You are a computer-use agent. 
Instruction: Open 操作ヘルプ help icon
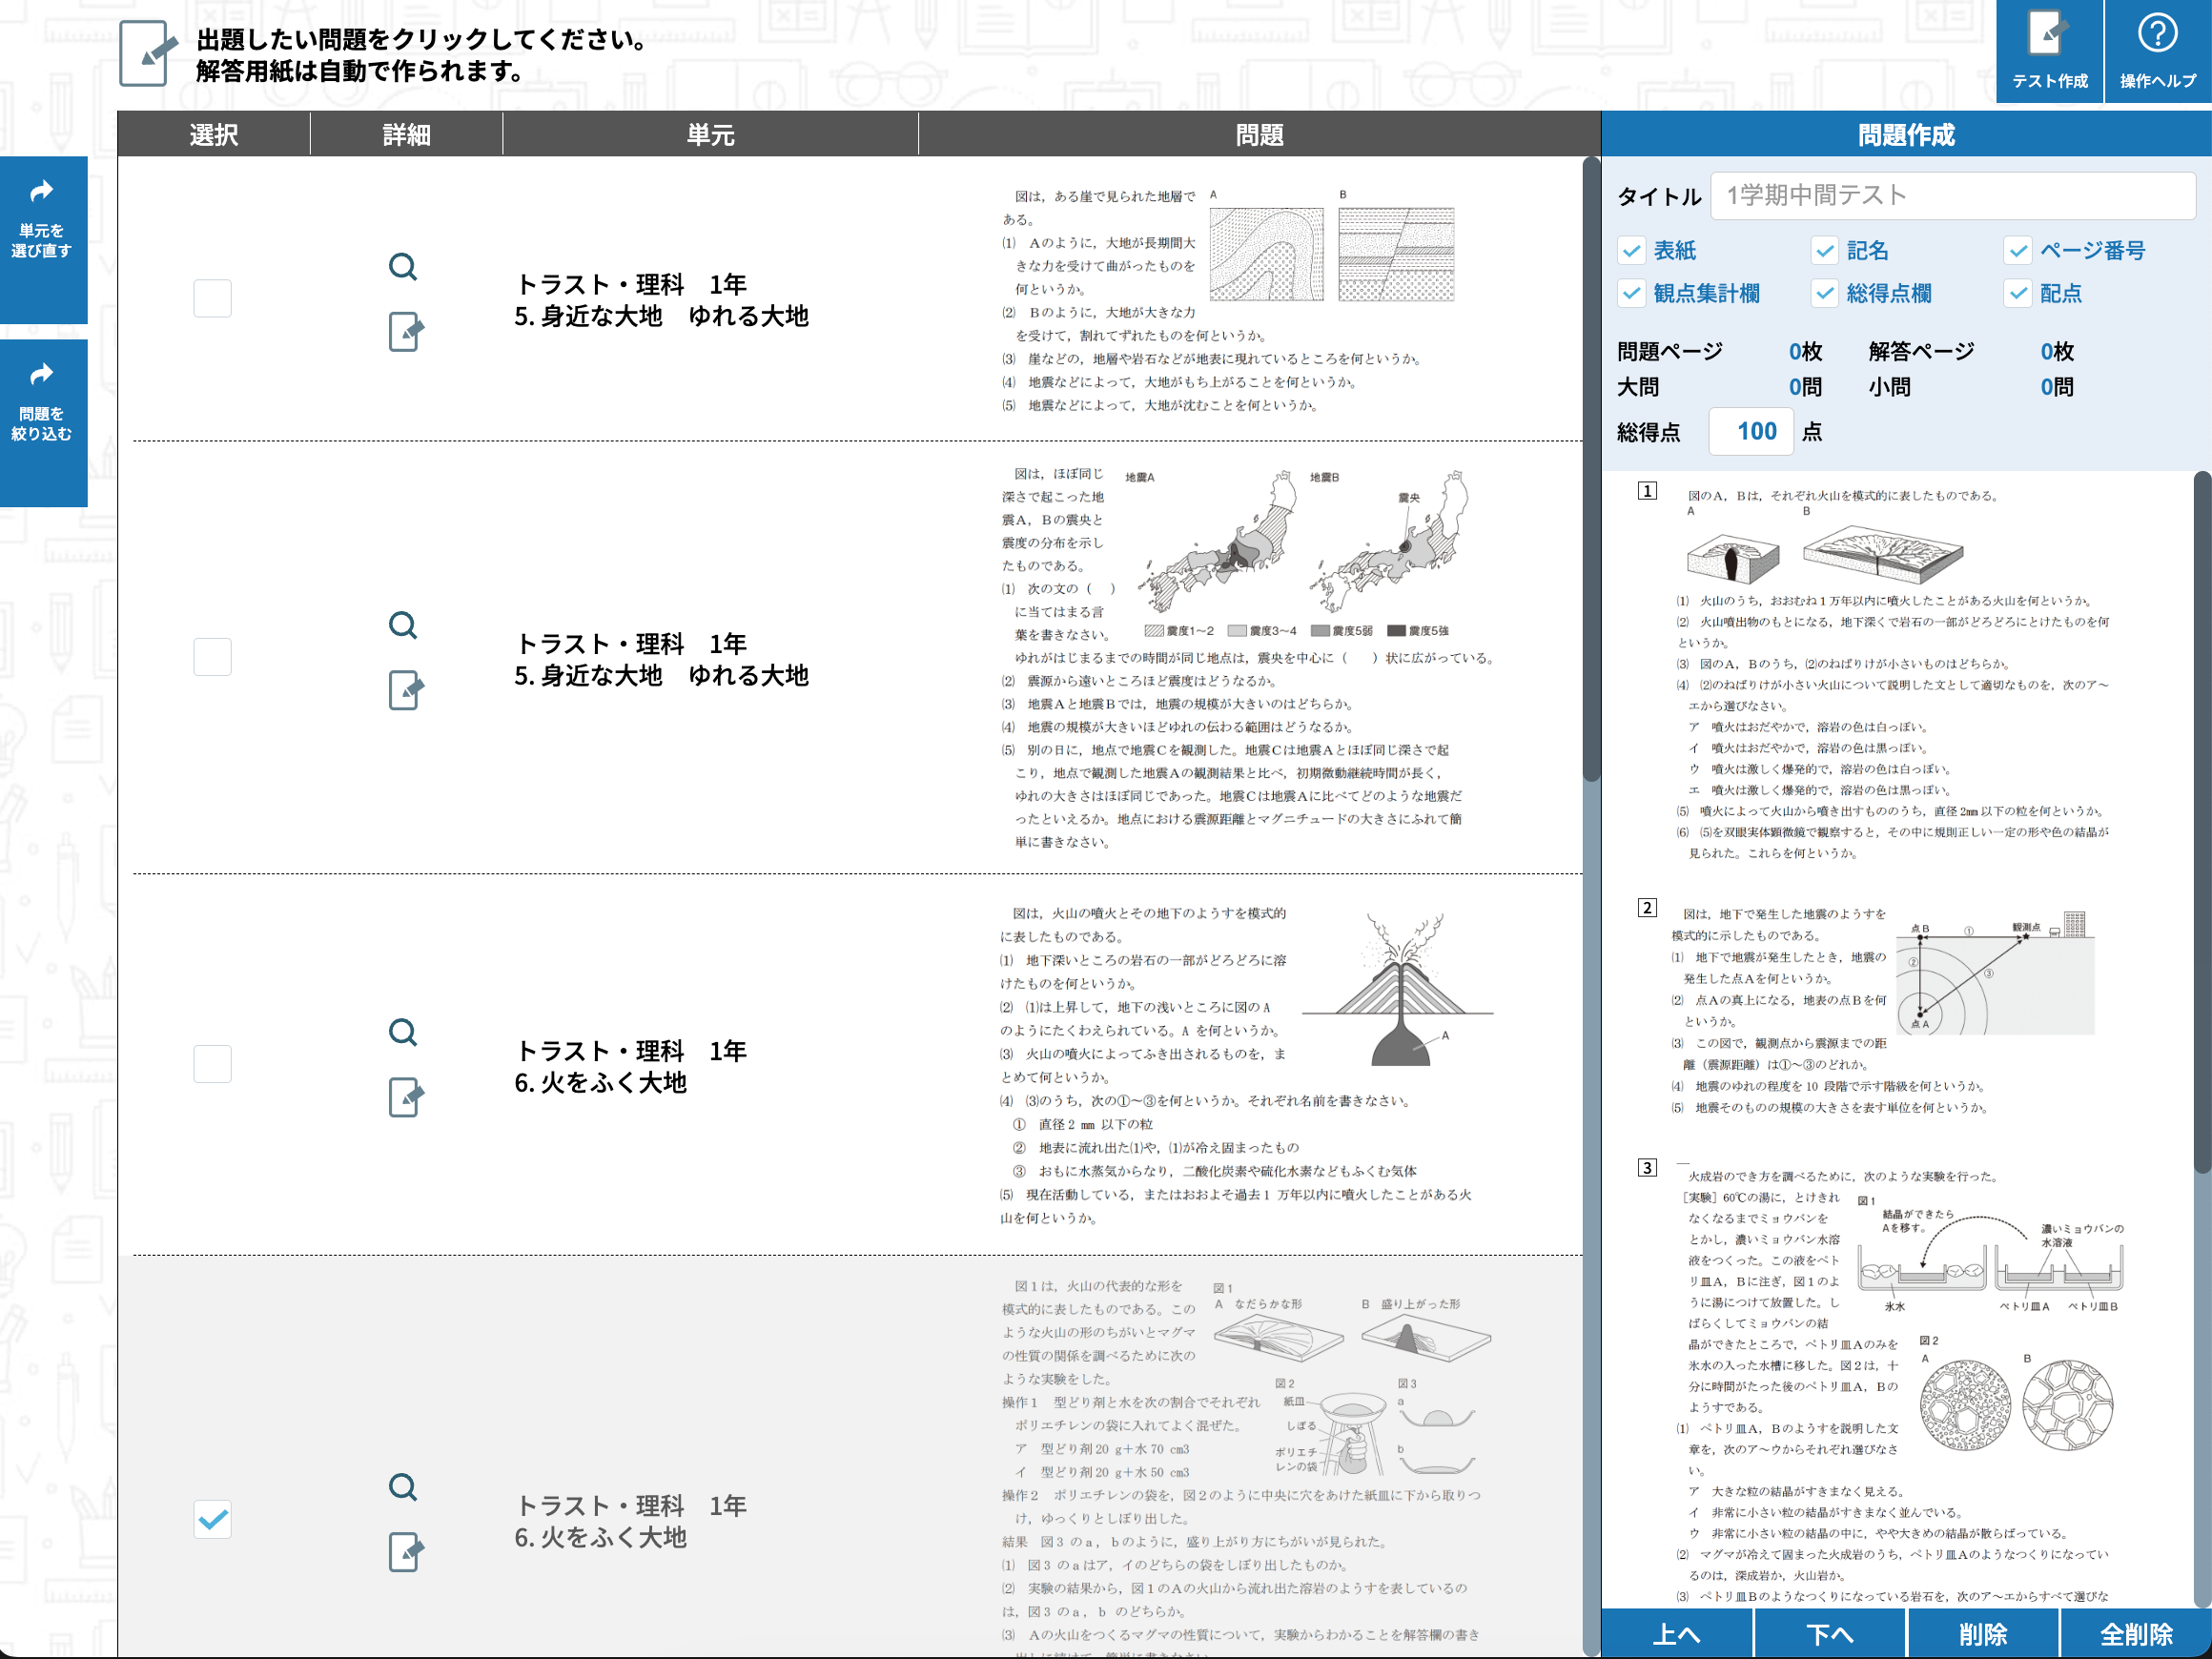point(2158,52)
